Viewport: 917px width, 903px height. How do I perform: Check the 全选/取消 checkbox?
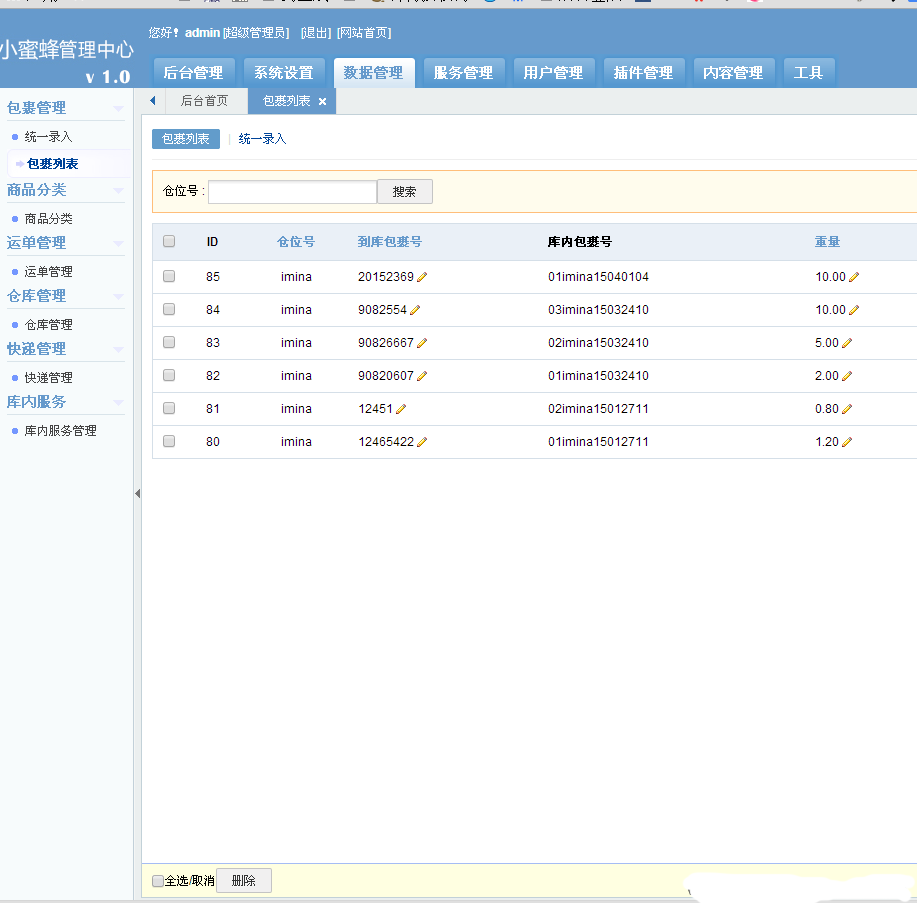tap(157, 881)
